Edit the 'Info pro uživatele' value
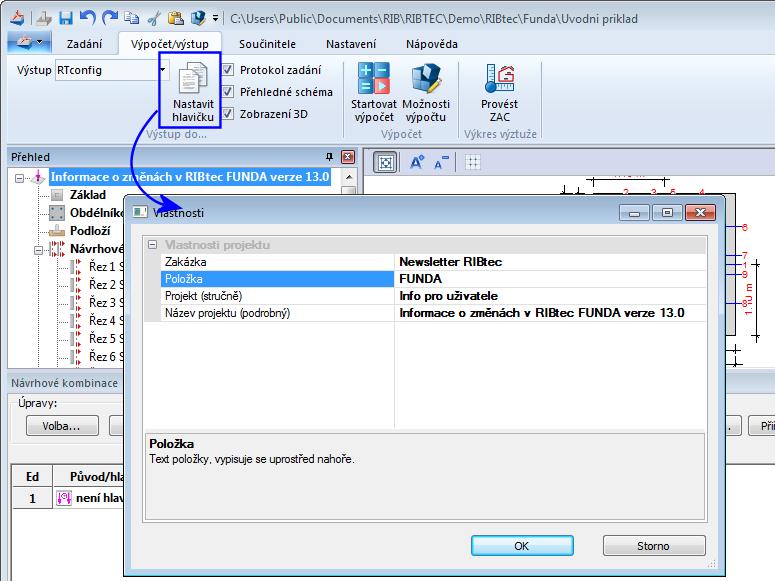The height and width of the screenshot is (581, 775). tap(550, 296)
